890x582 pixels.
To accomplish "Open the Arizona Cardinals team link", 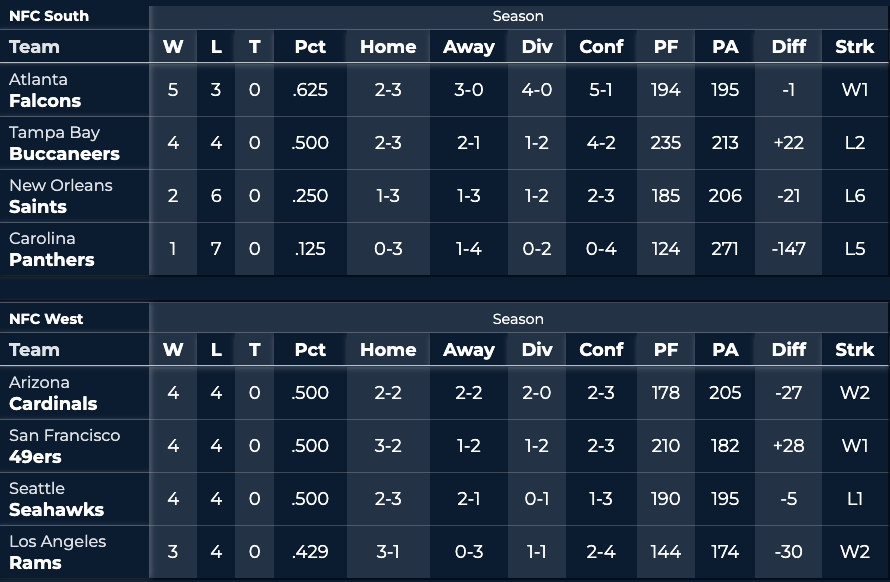I will (53, 393).
